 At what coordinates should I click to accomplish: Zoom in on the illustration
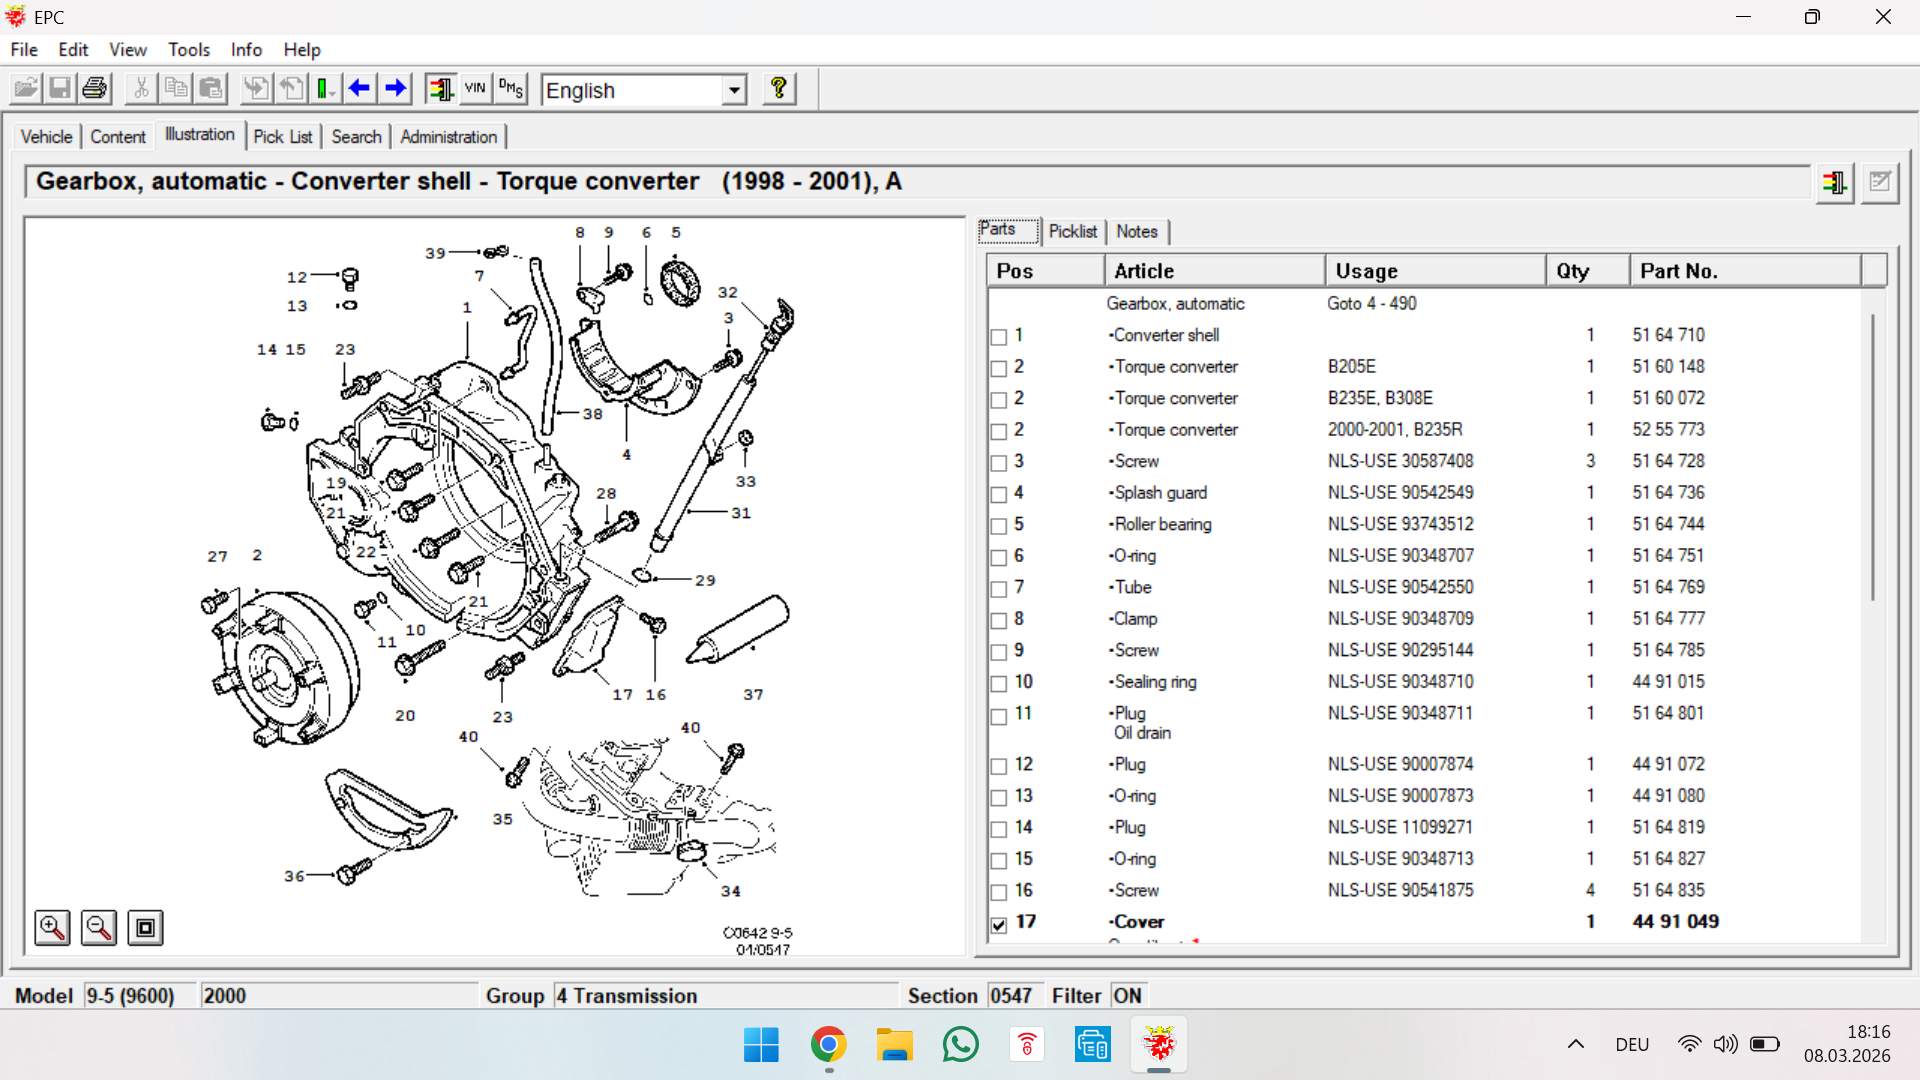click(x=52, y=928)
